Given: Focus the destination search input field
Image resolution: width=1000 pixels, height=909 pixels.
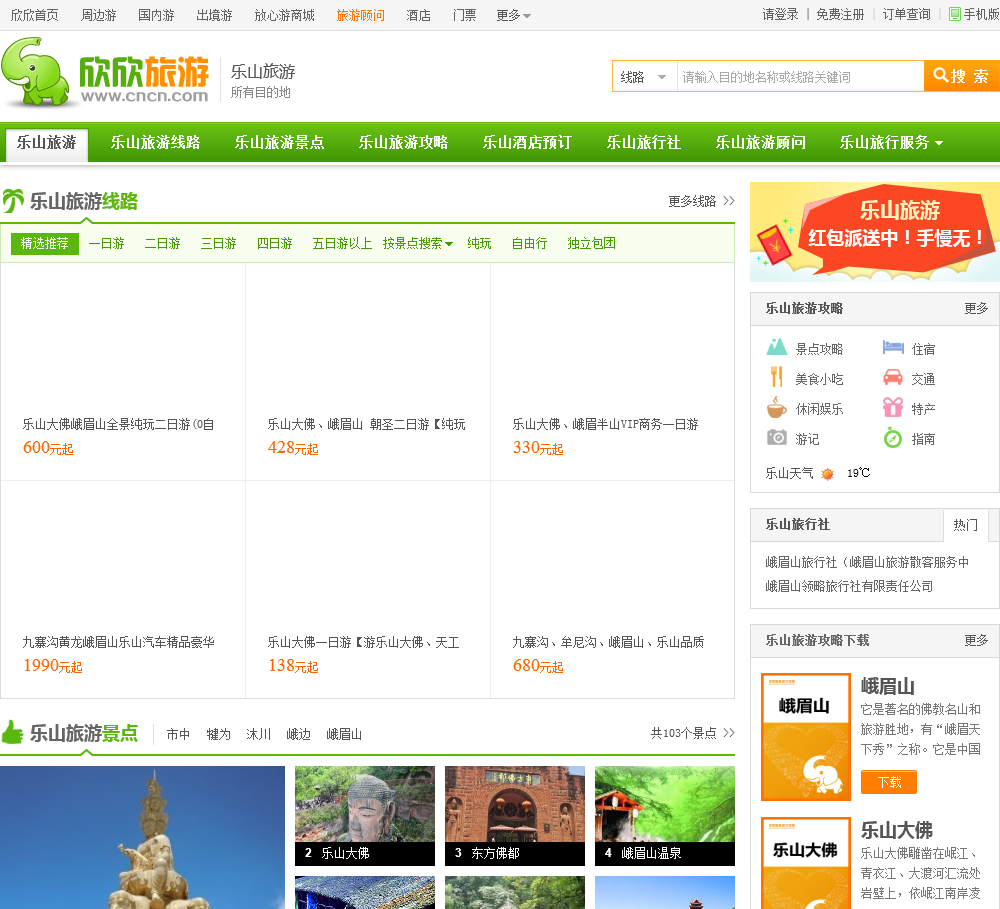Looking at the screenshot, I should point(800,77).
